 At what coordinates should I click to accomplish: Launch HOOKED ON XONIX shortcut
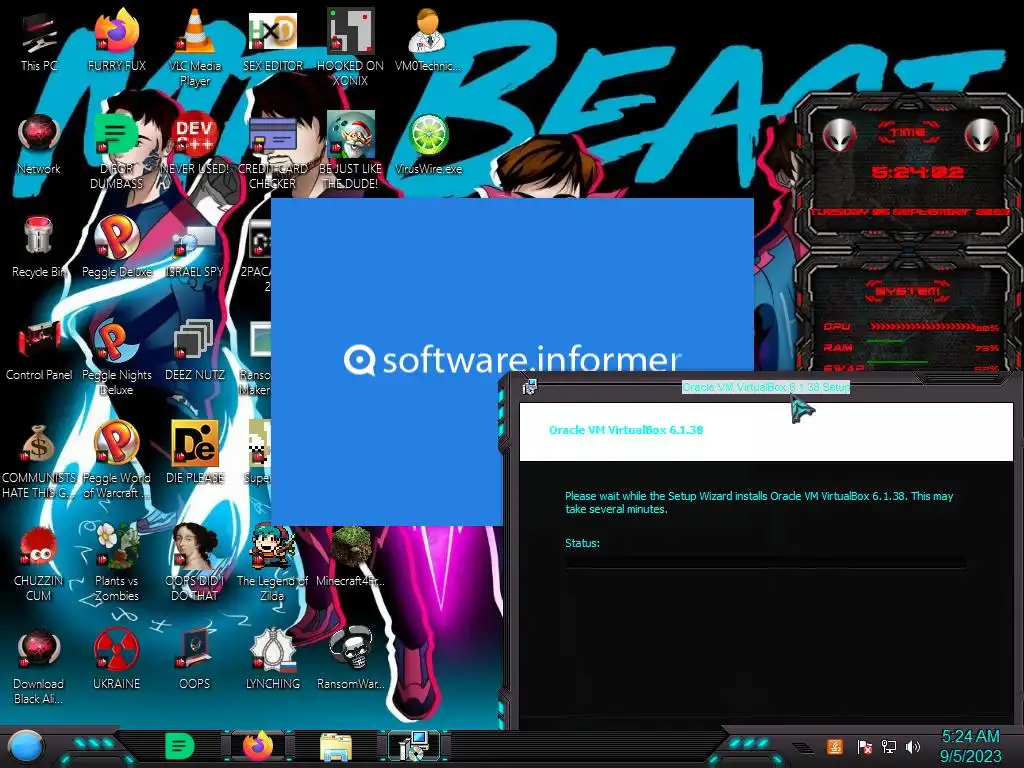coord(350,47)
